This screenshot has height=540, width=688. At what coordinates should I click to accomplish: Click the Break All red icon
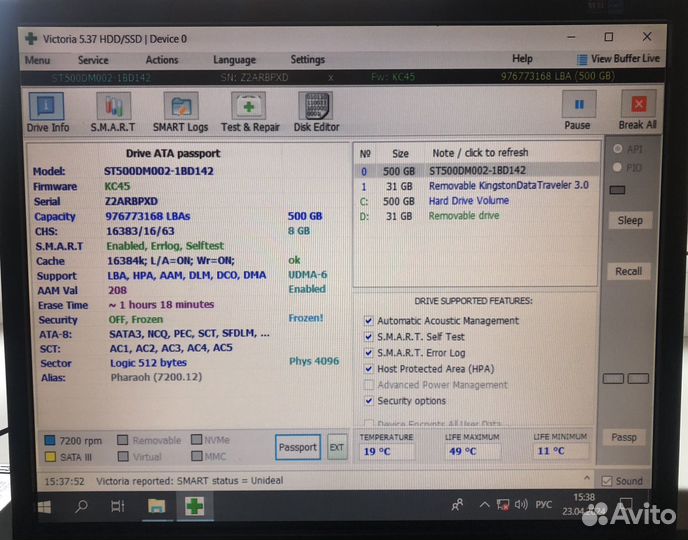point(638,104)
